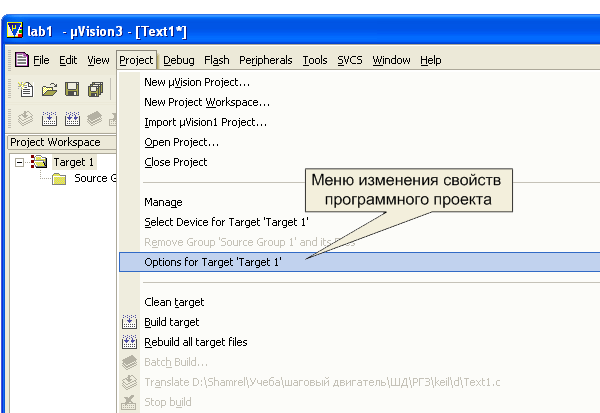Viewport: 600px width, 413px height.
Task: Collapse the Target 1 tree node
Action: point(19,163)
